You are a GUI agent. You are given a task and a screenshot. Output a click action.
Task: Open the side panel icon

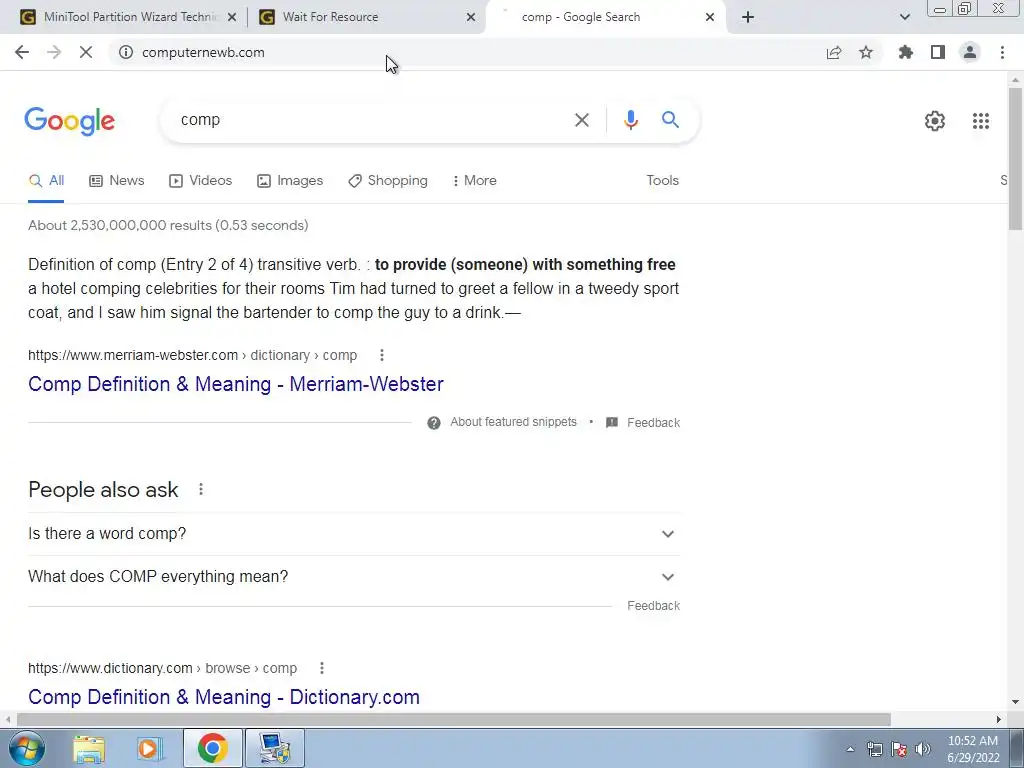[x=938, y=52]
